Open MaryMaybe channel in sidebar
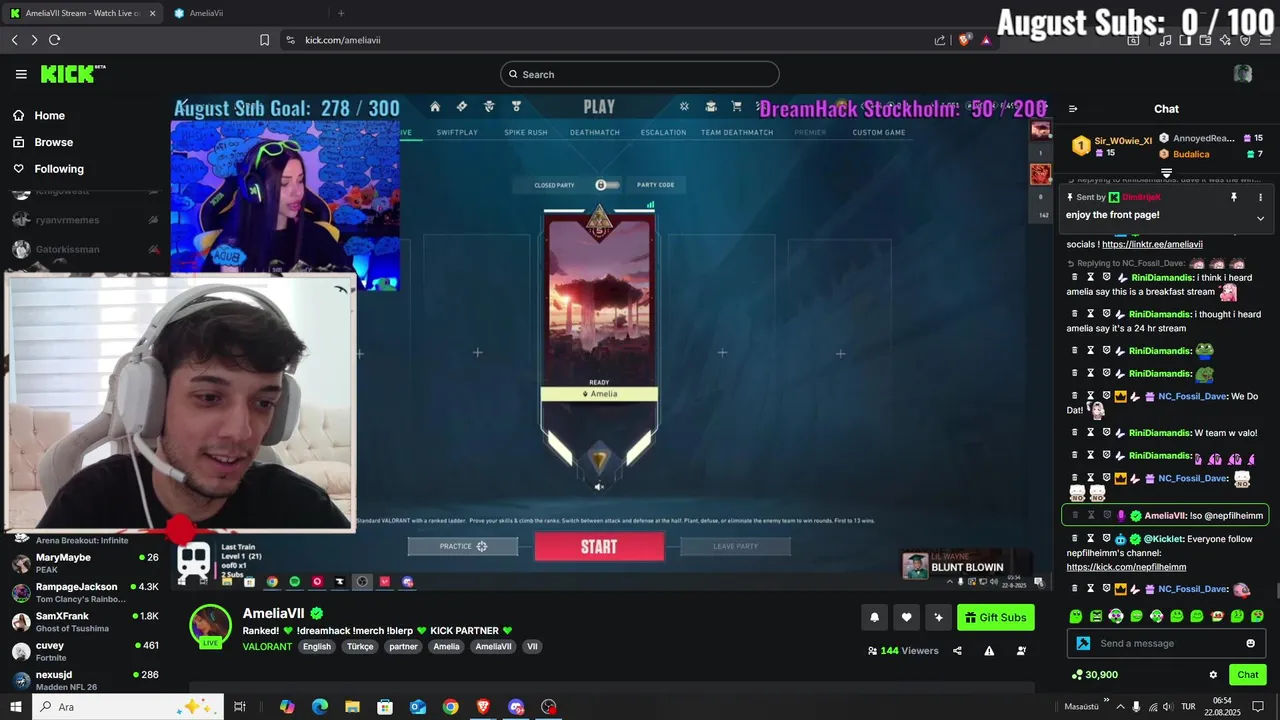1280x720 pixels. pyautogui.click(x=85, y=563)
